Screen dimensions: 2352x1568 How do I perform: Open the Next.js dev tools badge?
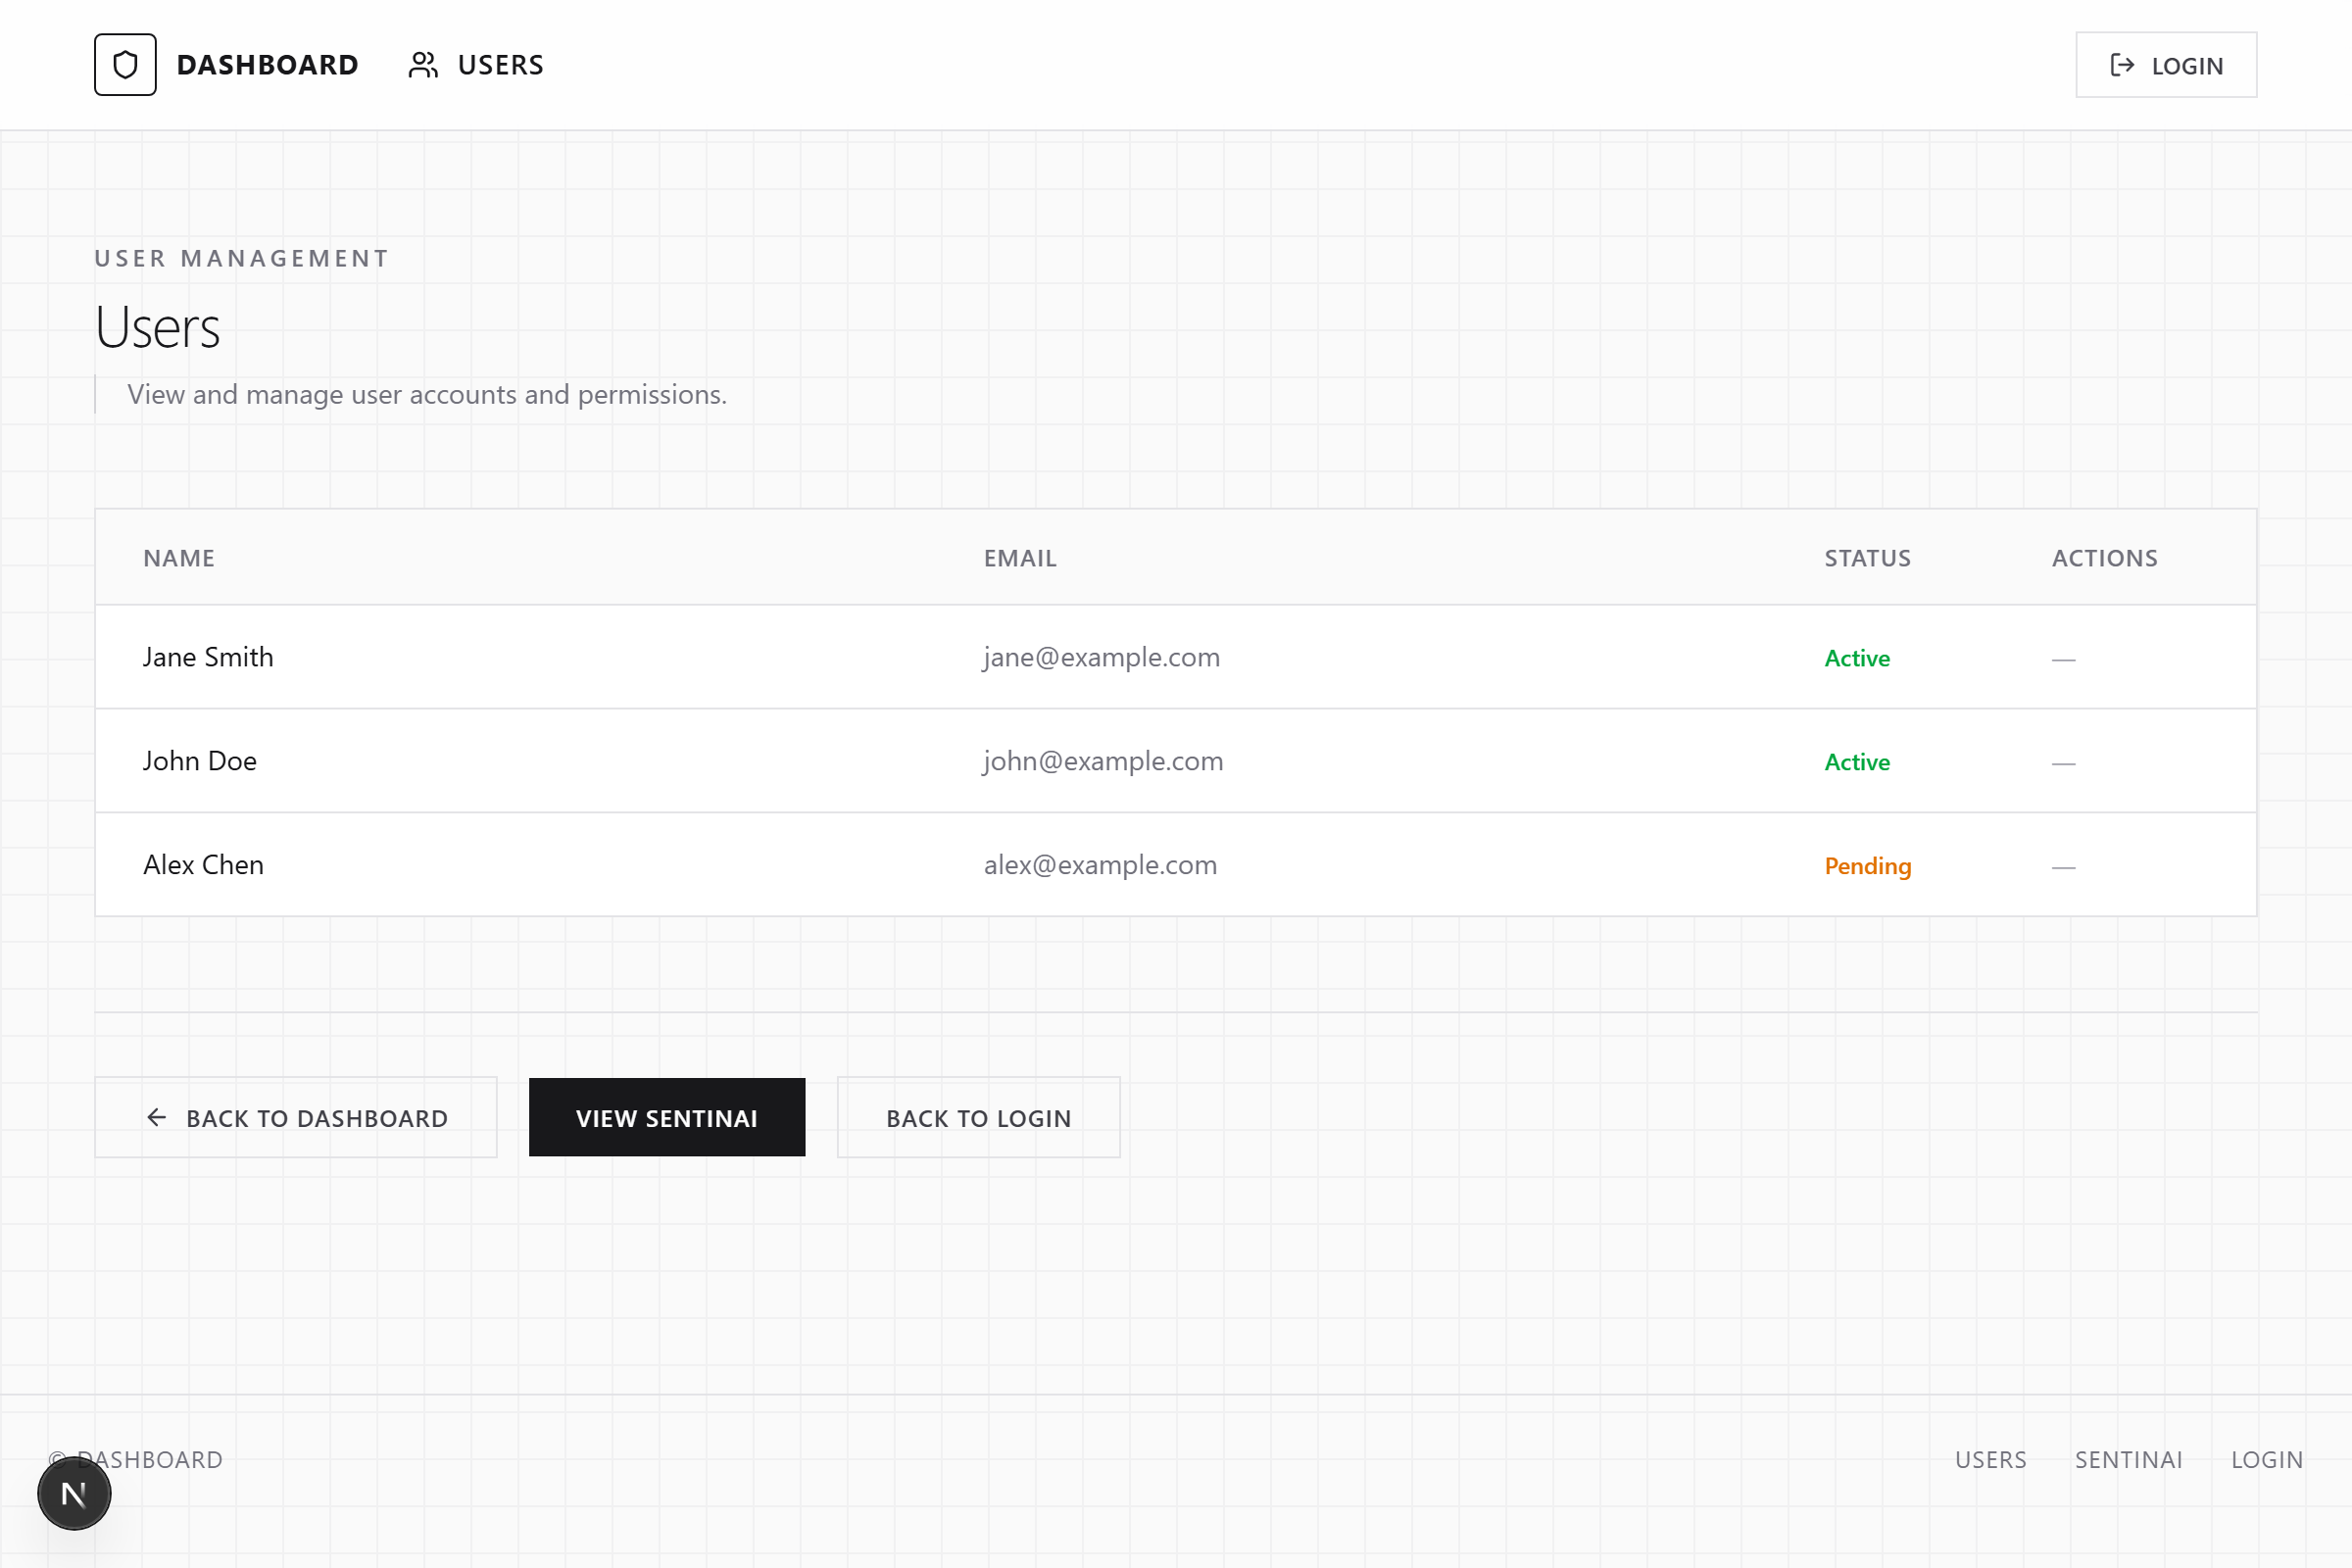pos(74,1493)
